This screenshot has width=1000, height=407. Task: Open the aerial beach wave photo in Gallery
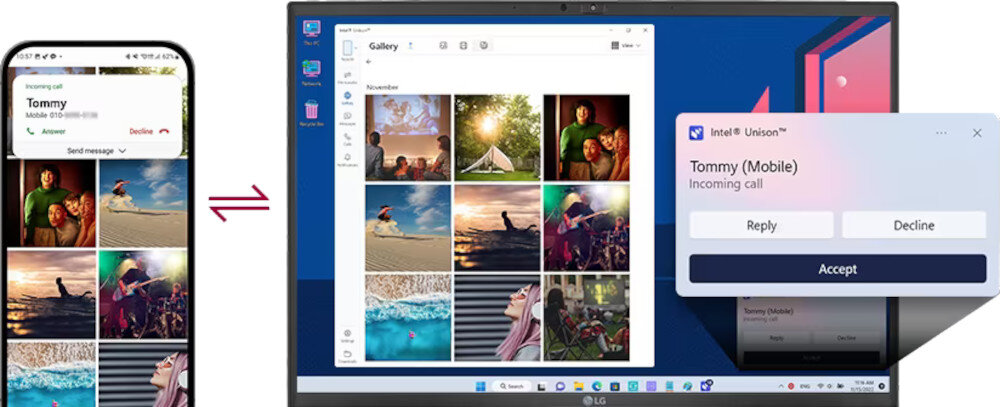pos(408,318)
